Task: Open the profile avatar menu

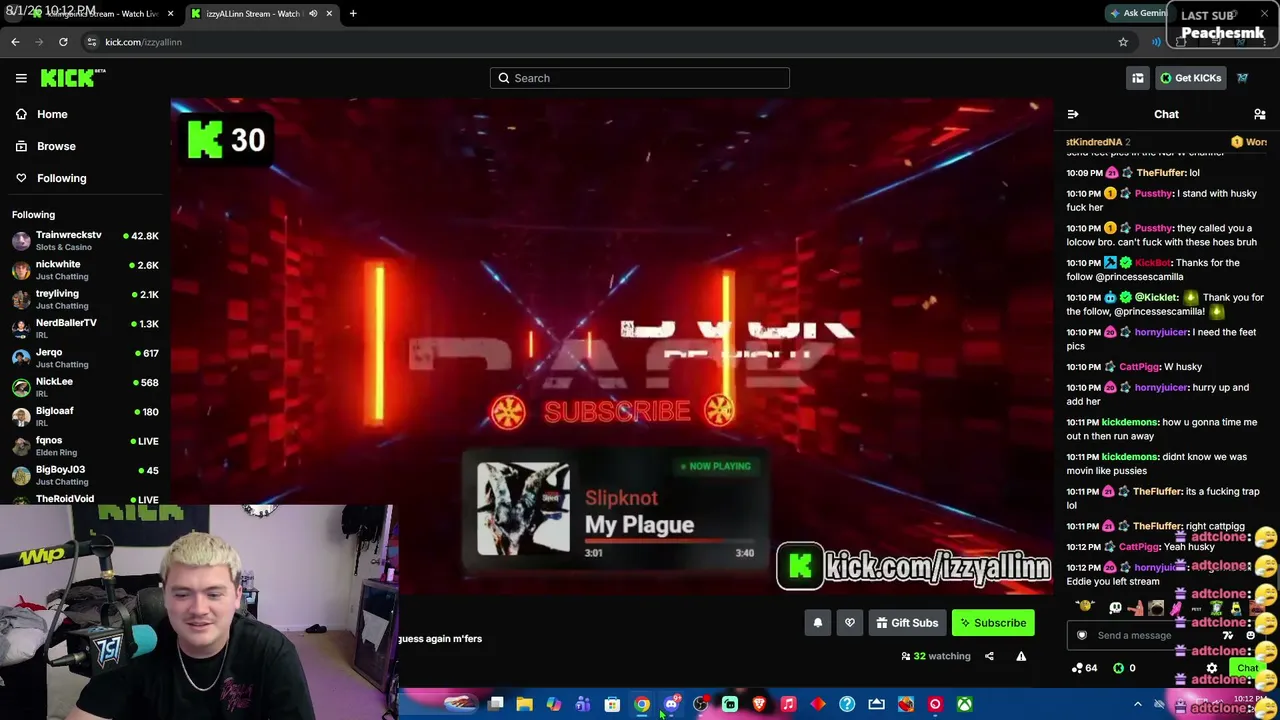Action: pos(1243,78)
